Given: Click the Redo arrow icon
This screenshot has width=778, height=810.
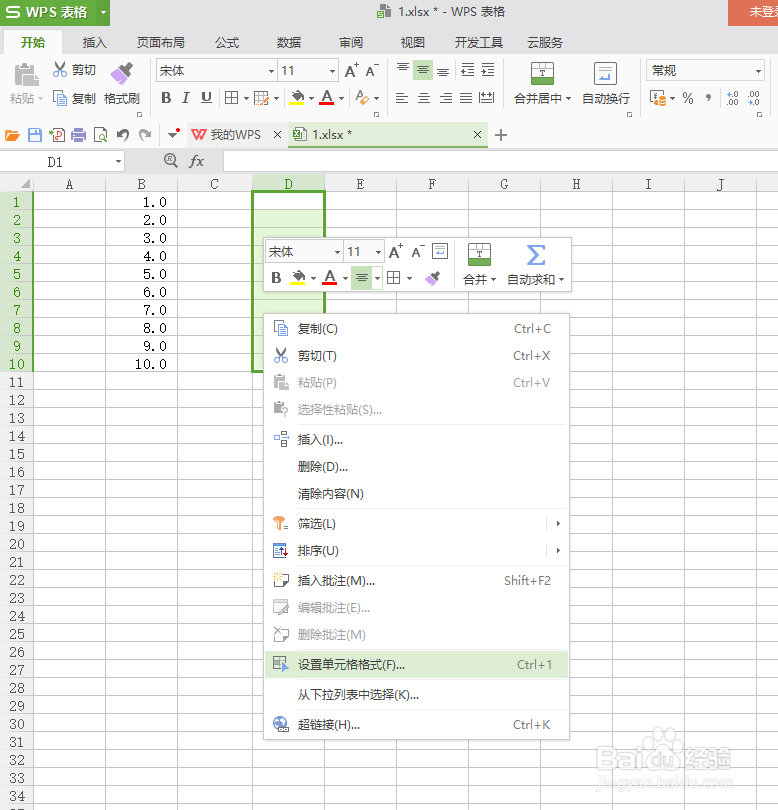Looking at the screenshot, I should pos(145,135).
